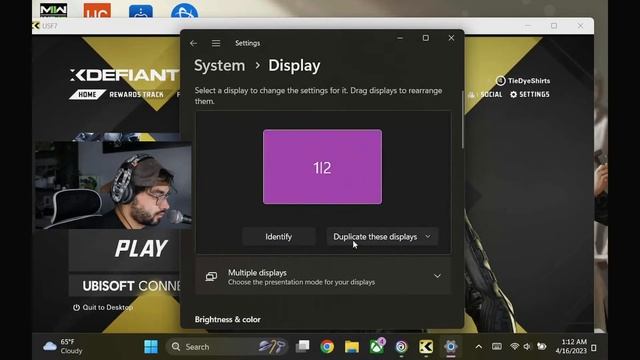This screenshot has height=360, width=640.
Task: Open the Wi-Fi network tray icon
Action: point(514,347)
